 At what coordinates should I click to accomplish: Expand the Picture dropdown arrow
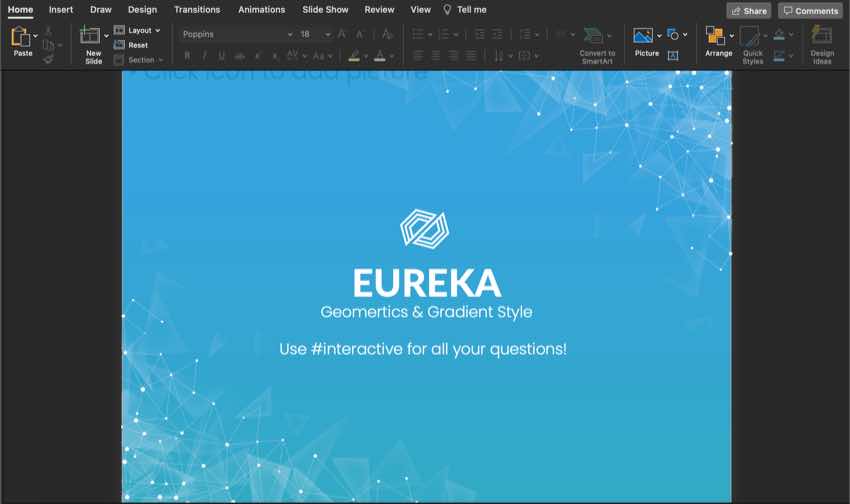pyautogui.click(x=659, y=36)
